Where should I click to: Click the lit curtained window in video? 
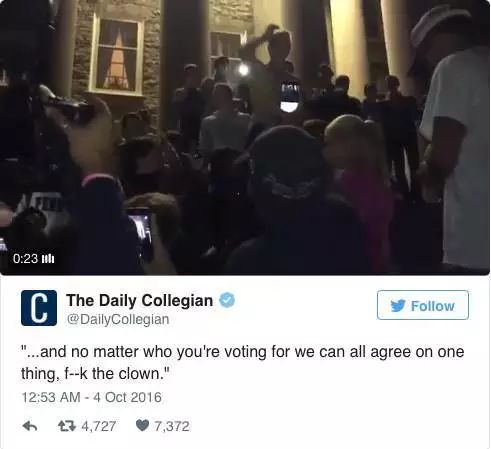point(117,55)
